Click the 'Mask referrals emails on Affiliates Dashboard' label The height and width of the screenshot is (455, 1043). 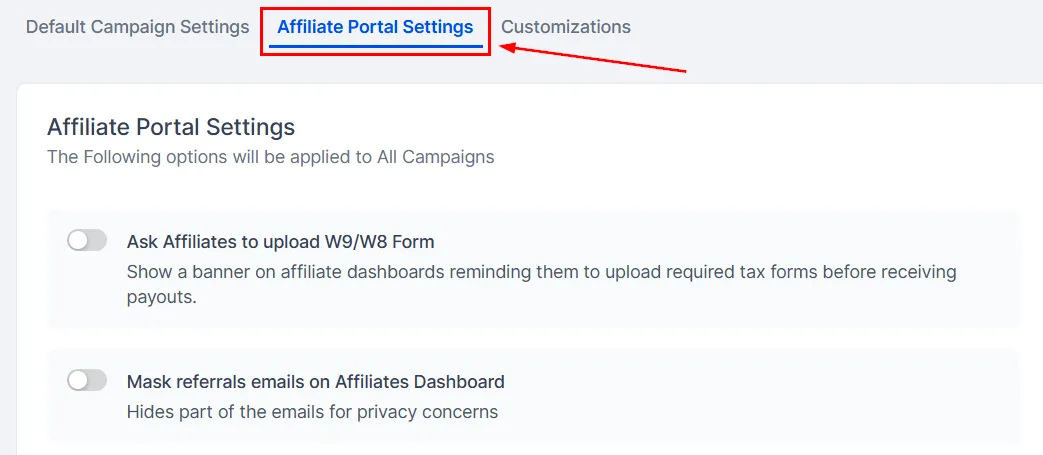pyautogui.click(x=315, y=382)
